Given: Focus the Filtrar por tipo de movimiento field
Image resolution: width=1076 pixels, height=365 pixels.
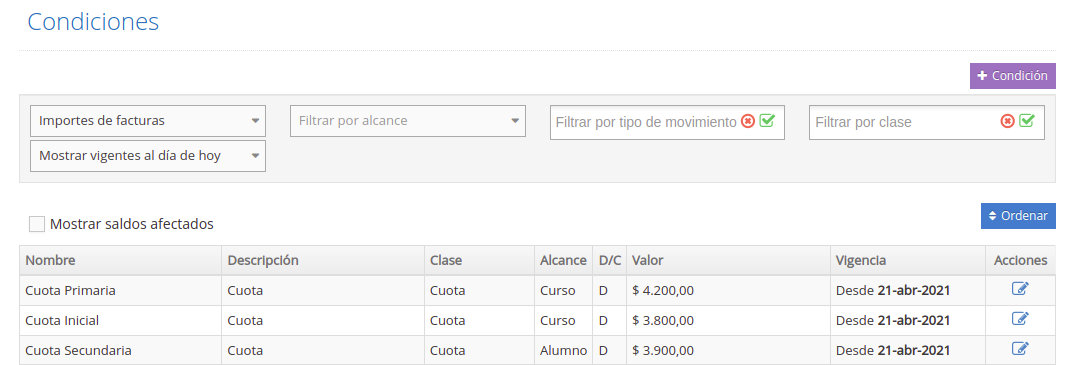Looking at the screenshot, I should click(645, 122).
